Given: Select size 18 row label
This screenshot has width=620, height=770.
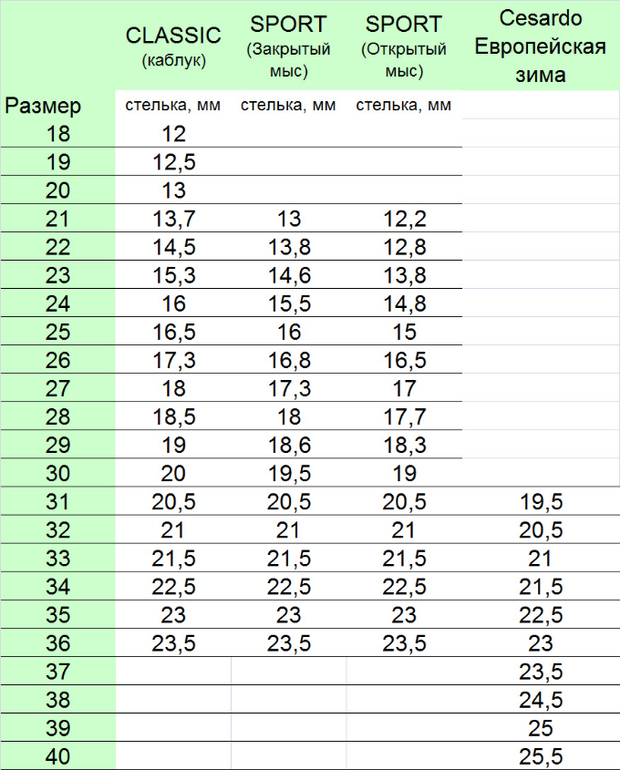Looking at the screenshot, I should (x=58, y=134).
